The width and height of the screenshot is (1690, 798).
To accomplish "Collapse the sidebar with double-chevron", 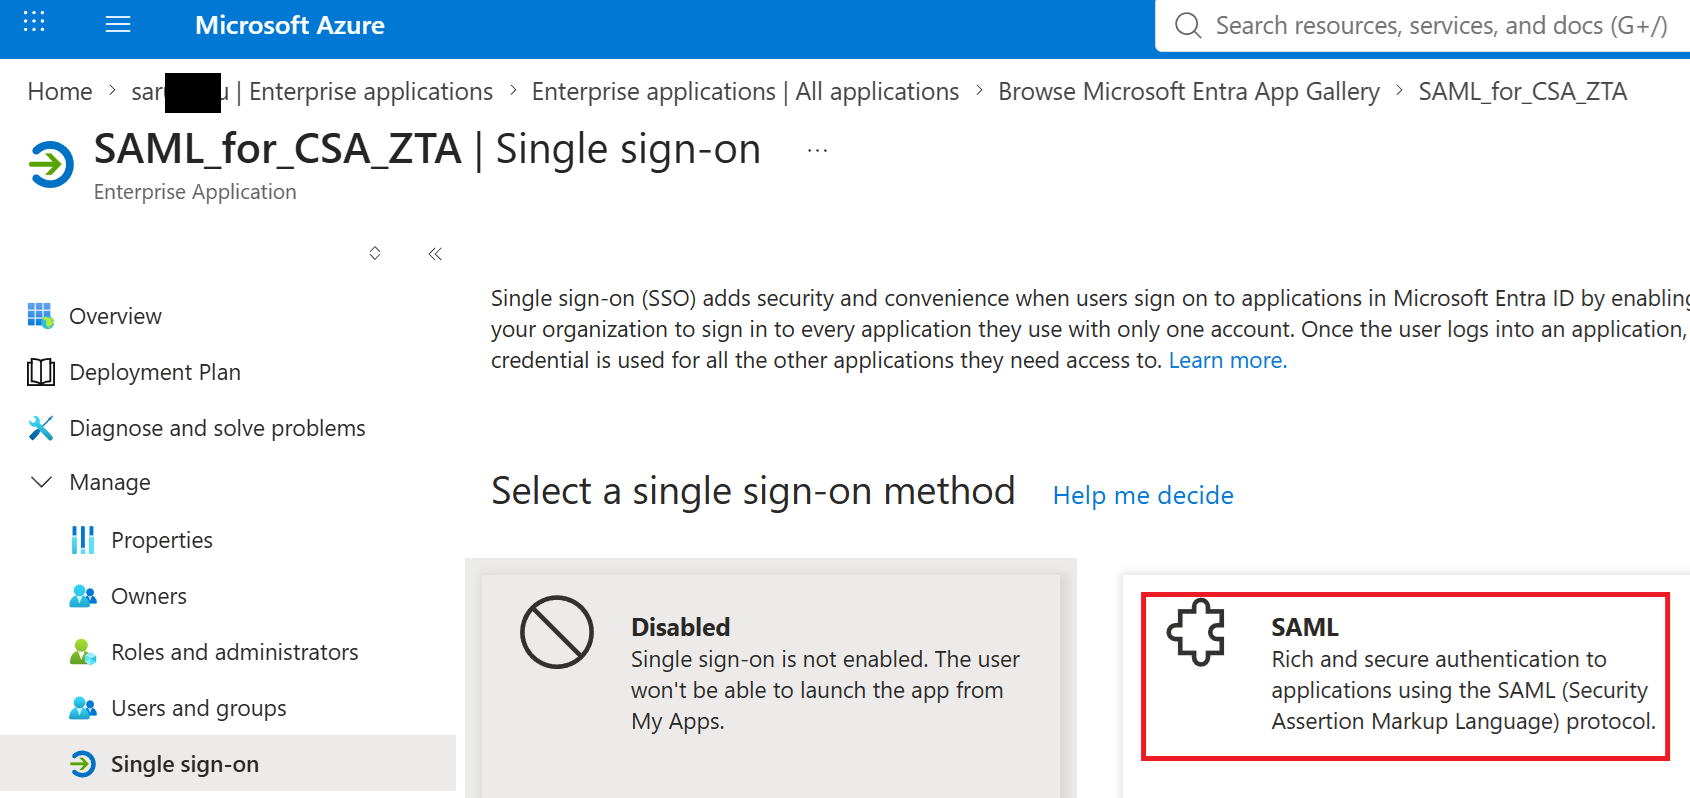I will point(435,254).
